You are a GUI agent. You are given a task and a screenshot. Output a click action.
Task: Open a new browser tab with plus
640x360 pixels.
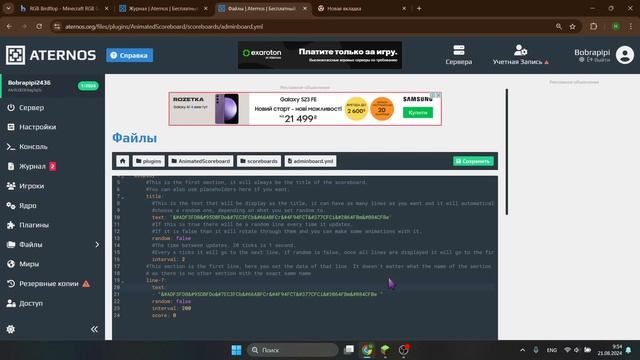[419, 9]
